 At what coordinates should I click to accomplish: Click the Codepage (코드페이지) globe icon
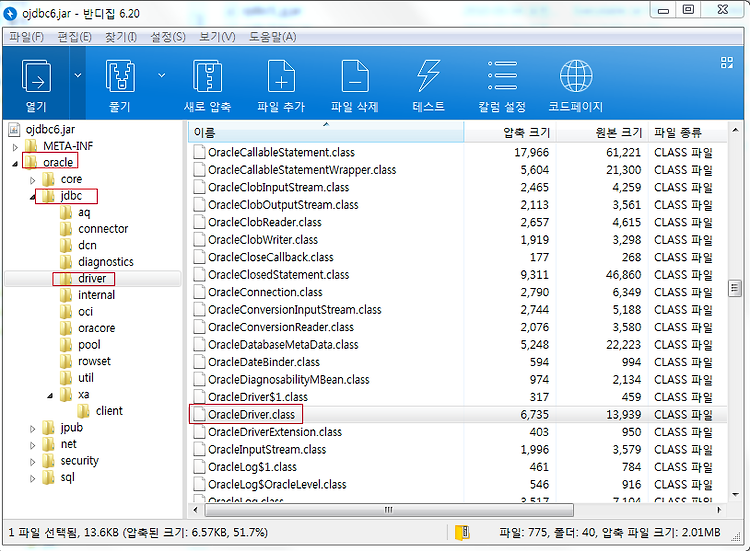(x=576, y=76)
